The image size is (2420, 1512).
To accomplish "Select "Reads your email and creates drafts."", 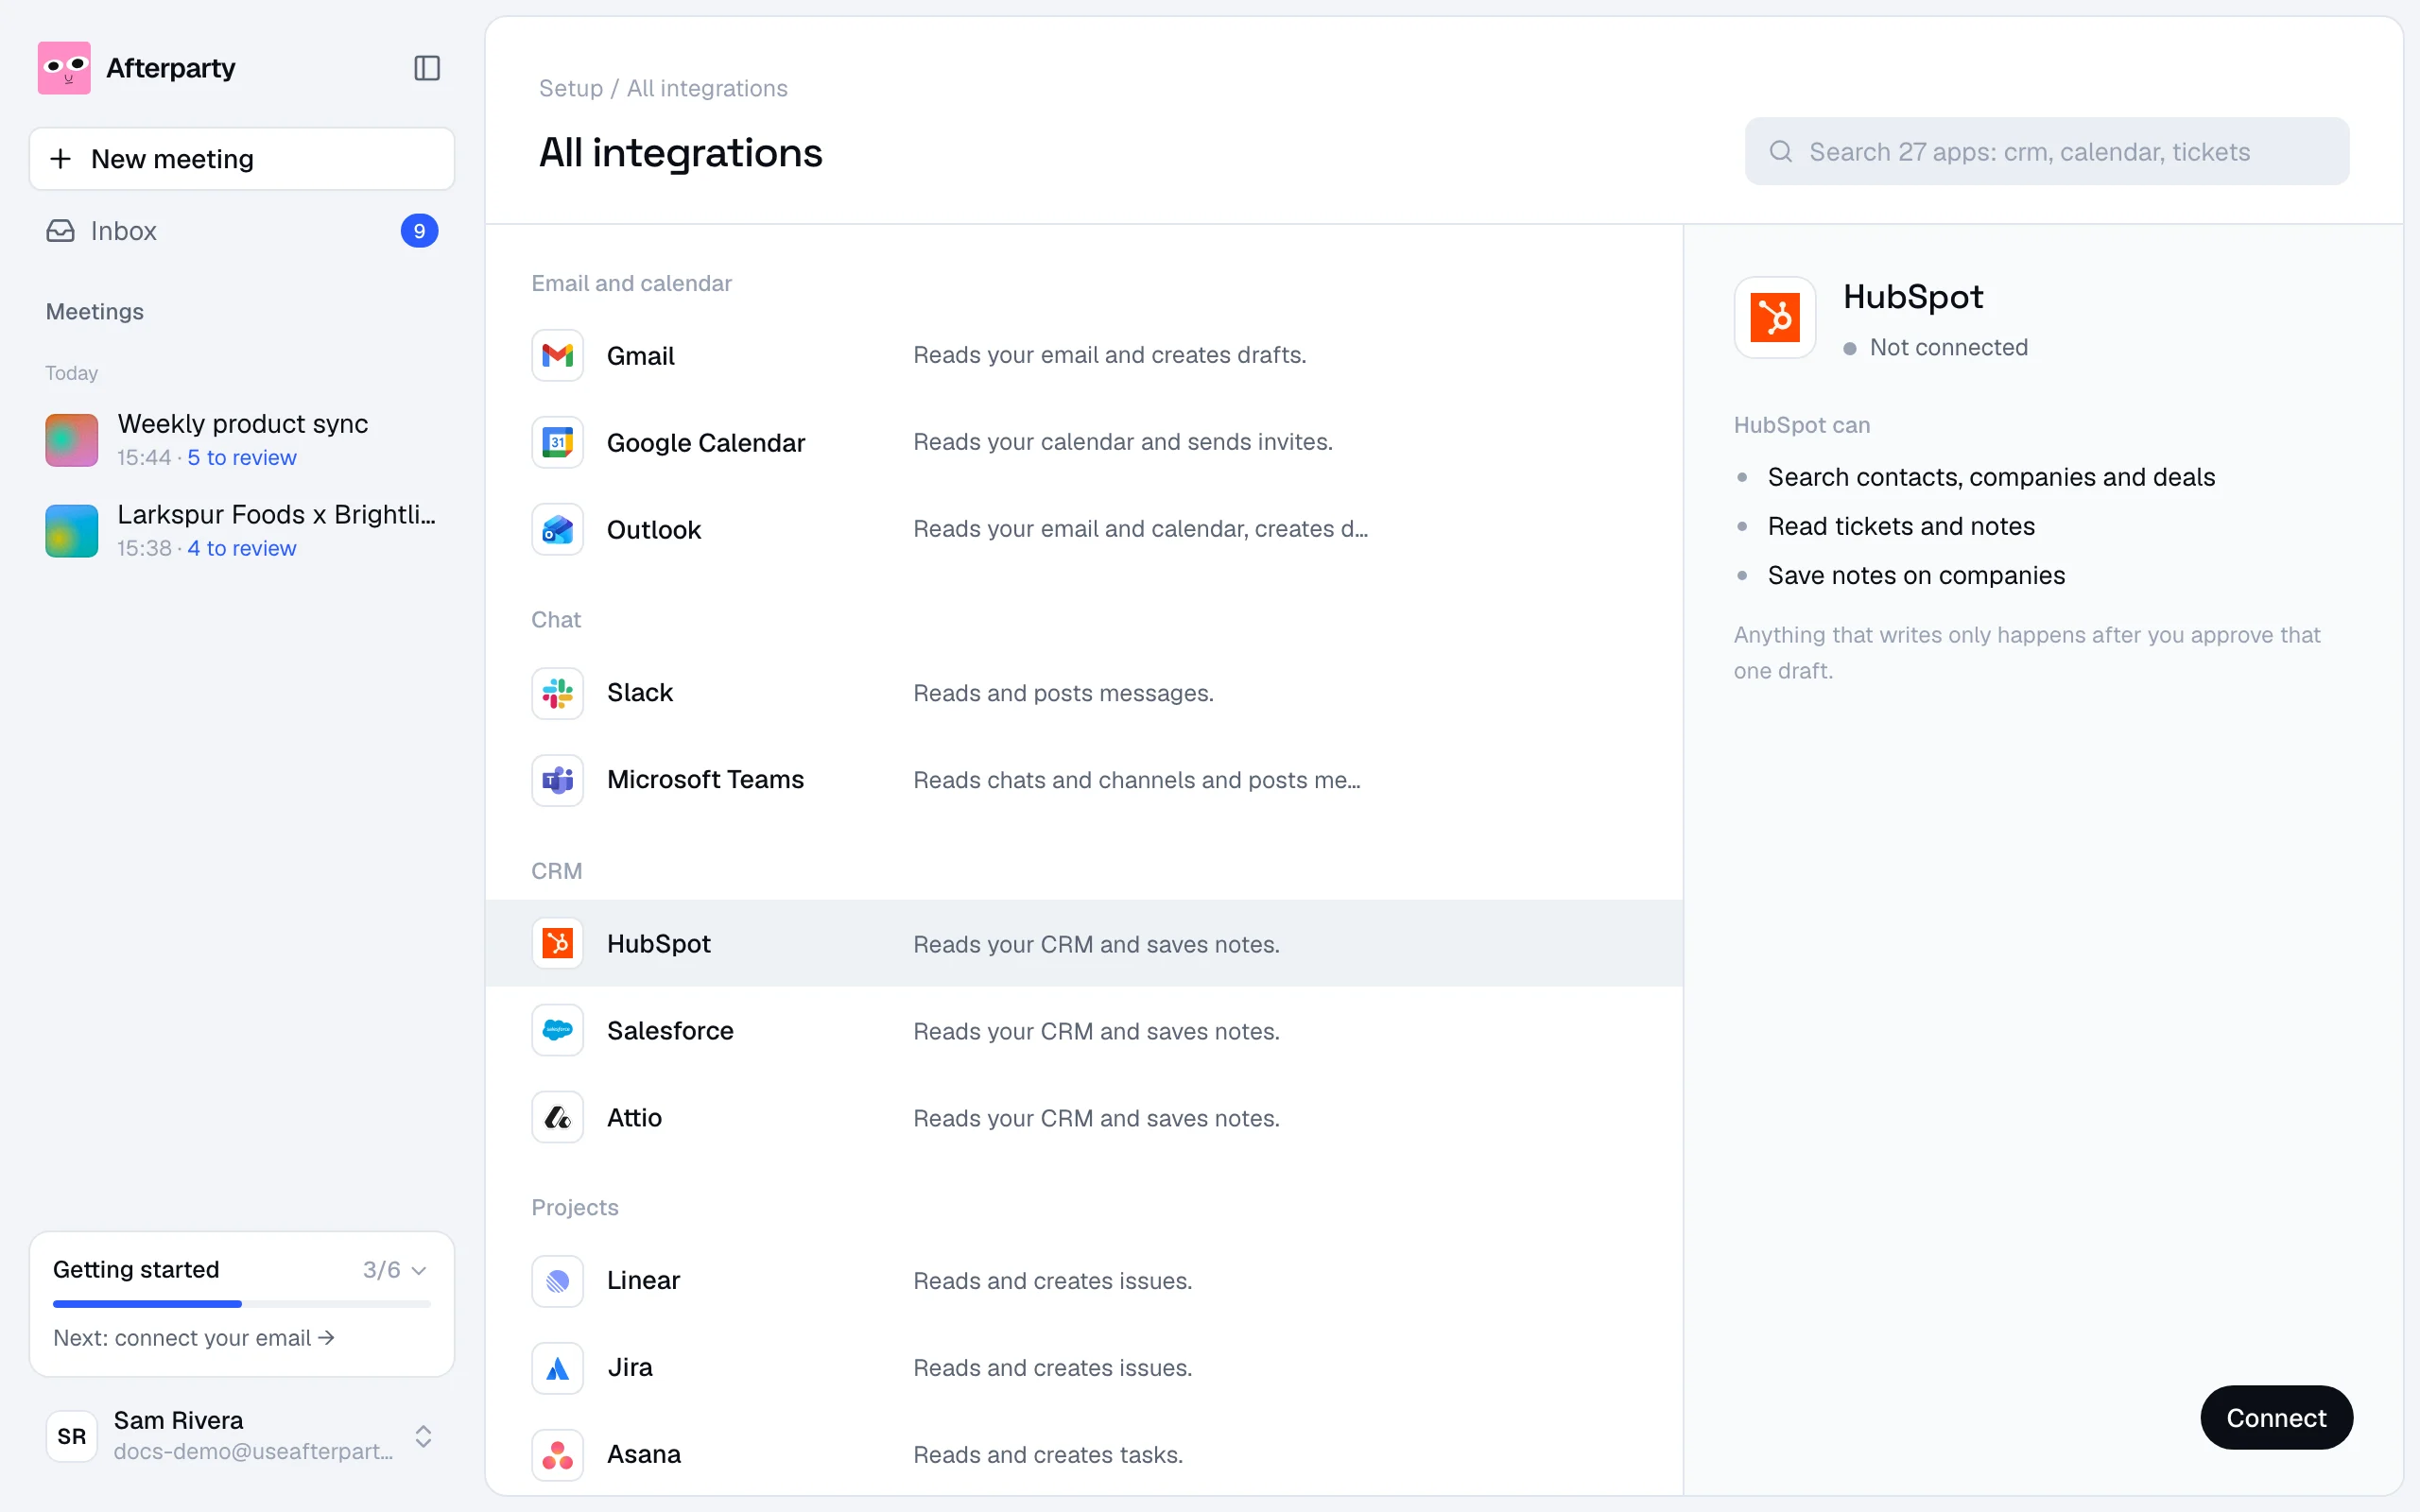I will (x=1109, y=355).
